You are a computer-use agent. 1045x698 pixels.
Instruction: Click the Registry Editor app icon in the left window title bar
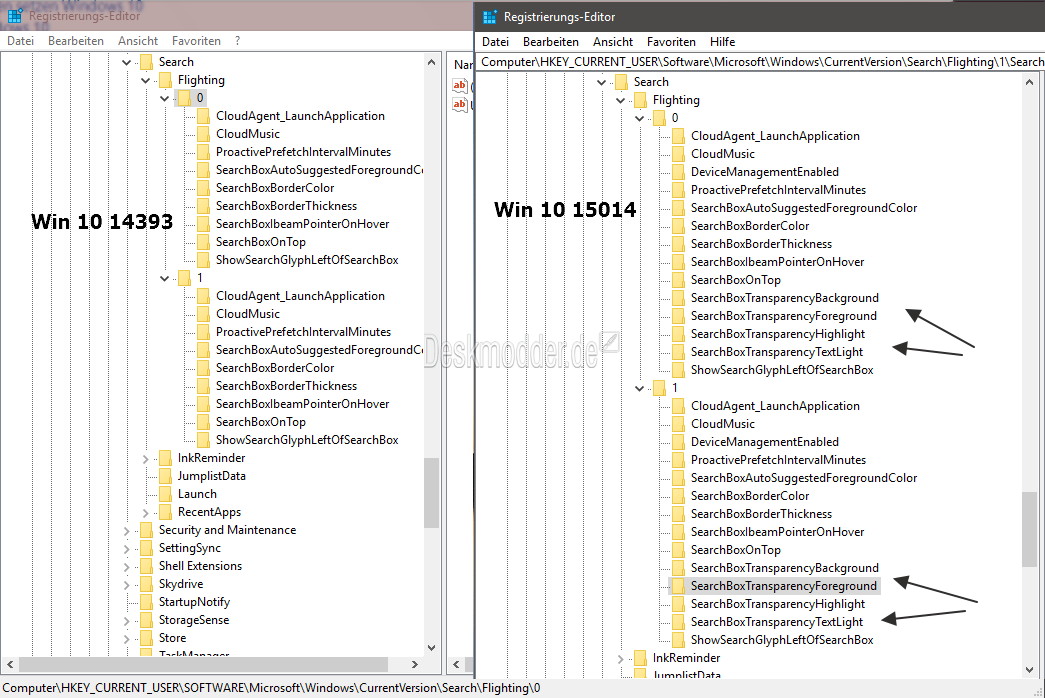[x=15, y=15]
